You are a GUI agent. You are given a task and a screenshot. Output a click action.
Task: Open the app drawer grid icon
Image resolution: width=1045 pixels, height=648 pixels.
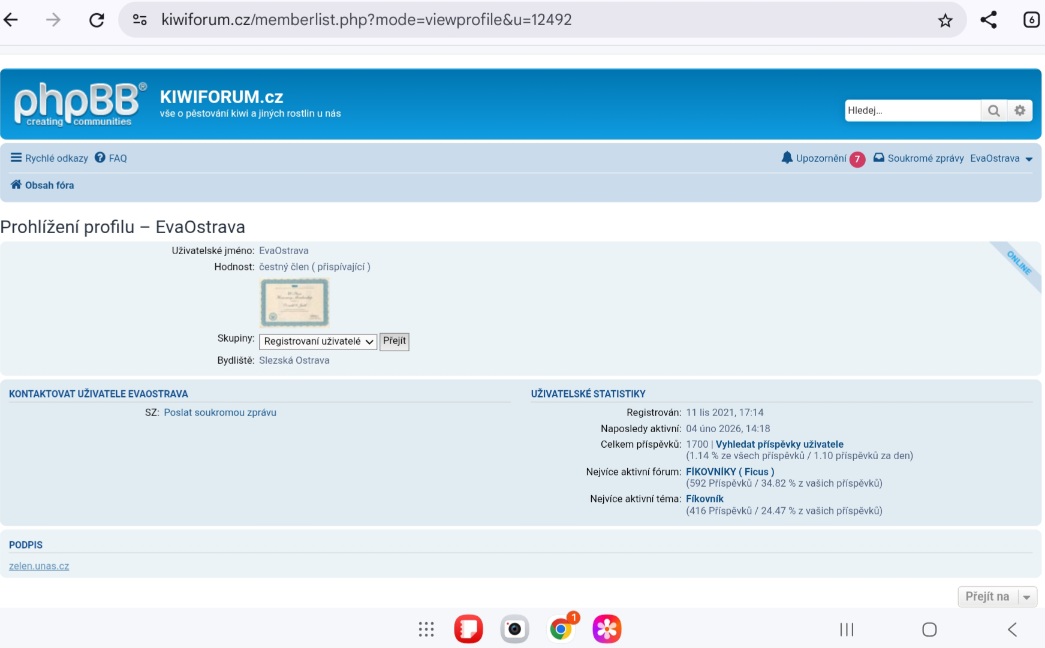coord(427,629)
